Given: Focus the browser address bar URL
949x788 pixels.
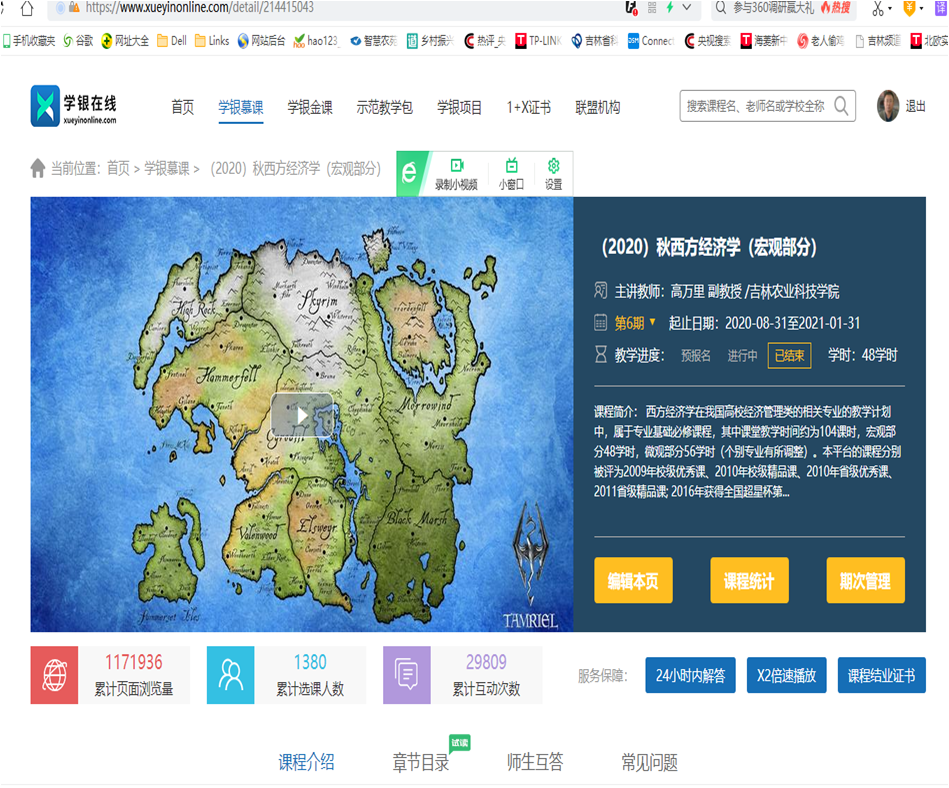Looking at the screenshot, I should [200, 8].
